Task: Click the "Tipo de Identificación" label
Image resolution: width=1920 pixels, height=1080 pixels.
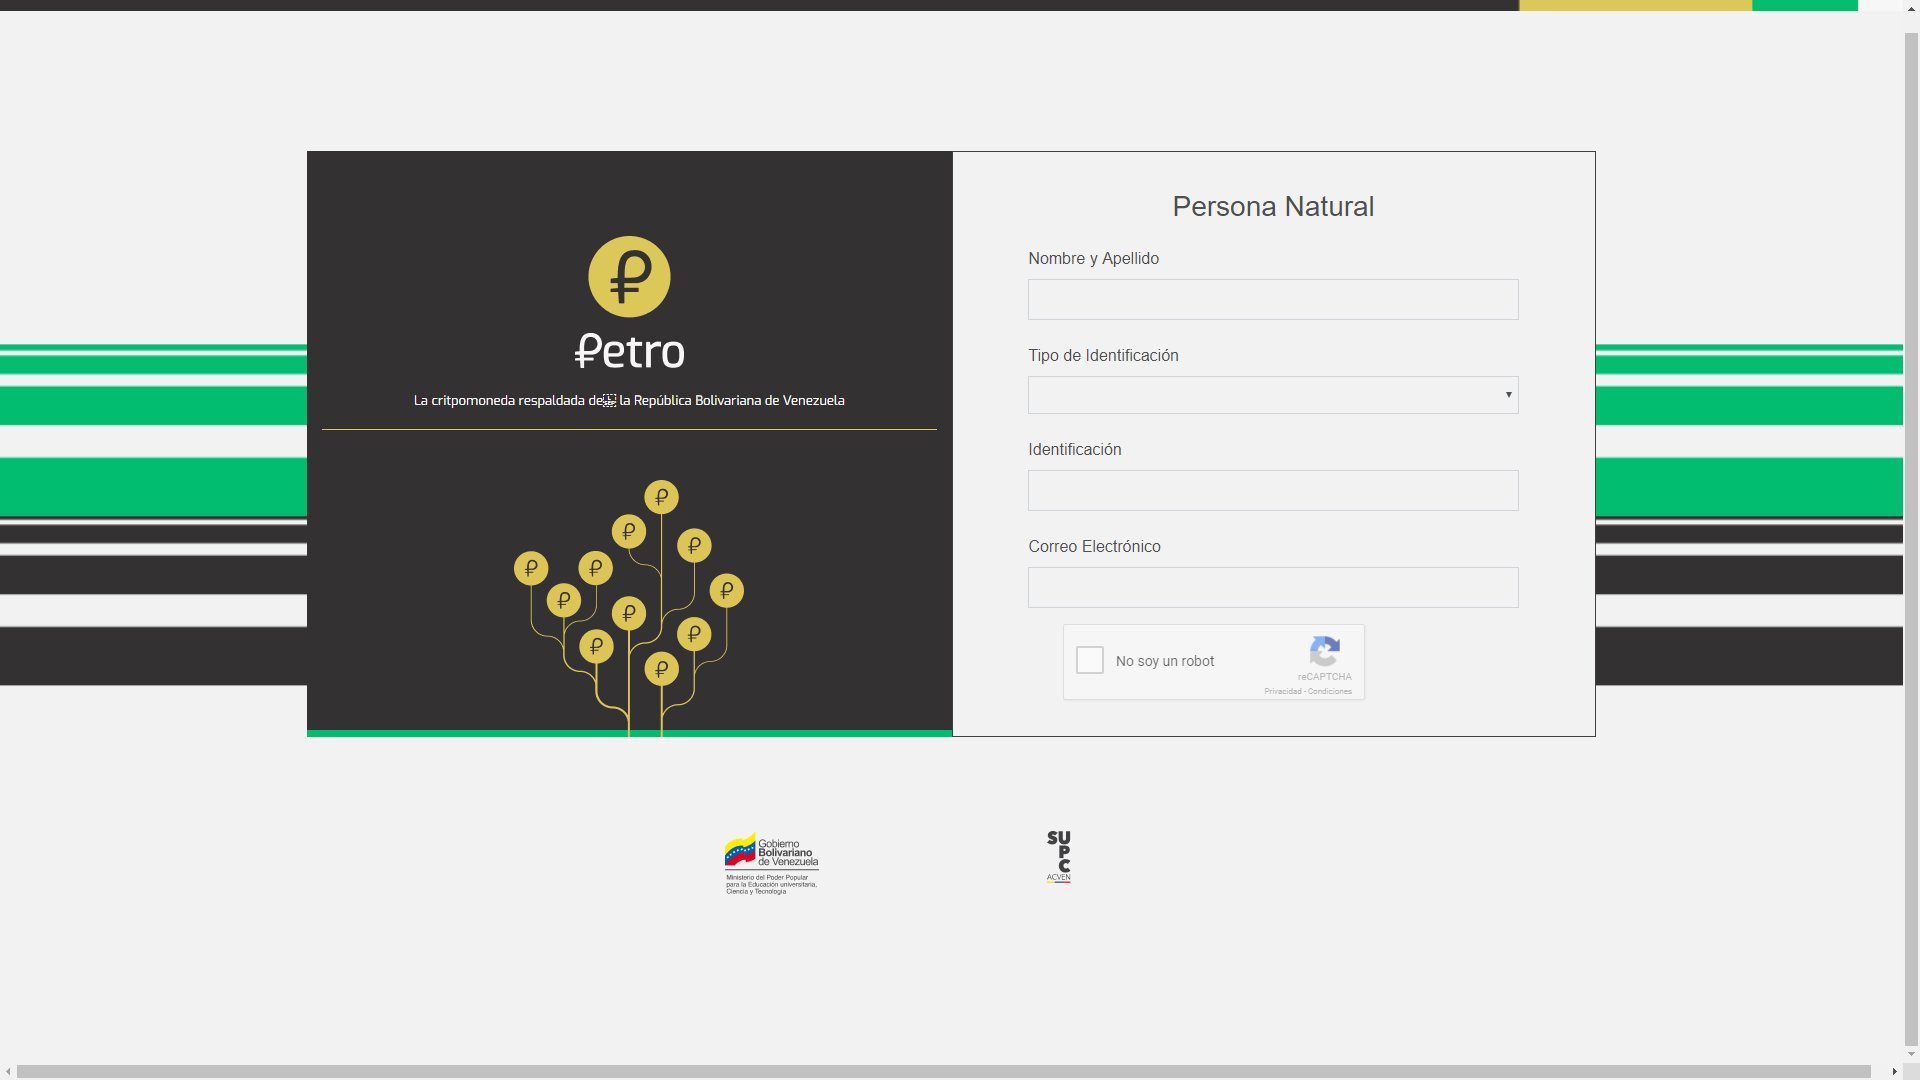Action: 1103,355
